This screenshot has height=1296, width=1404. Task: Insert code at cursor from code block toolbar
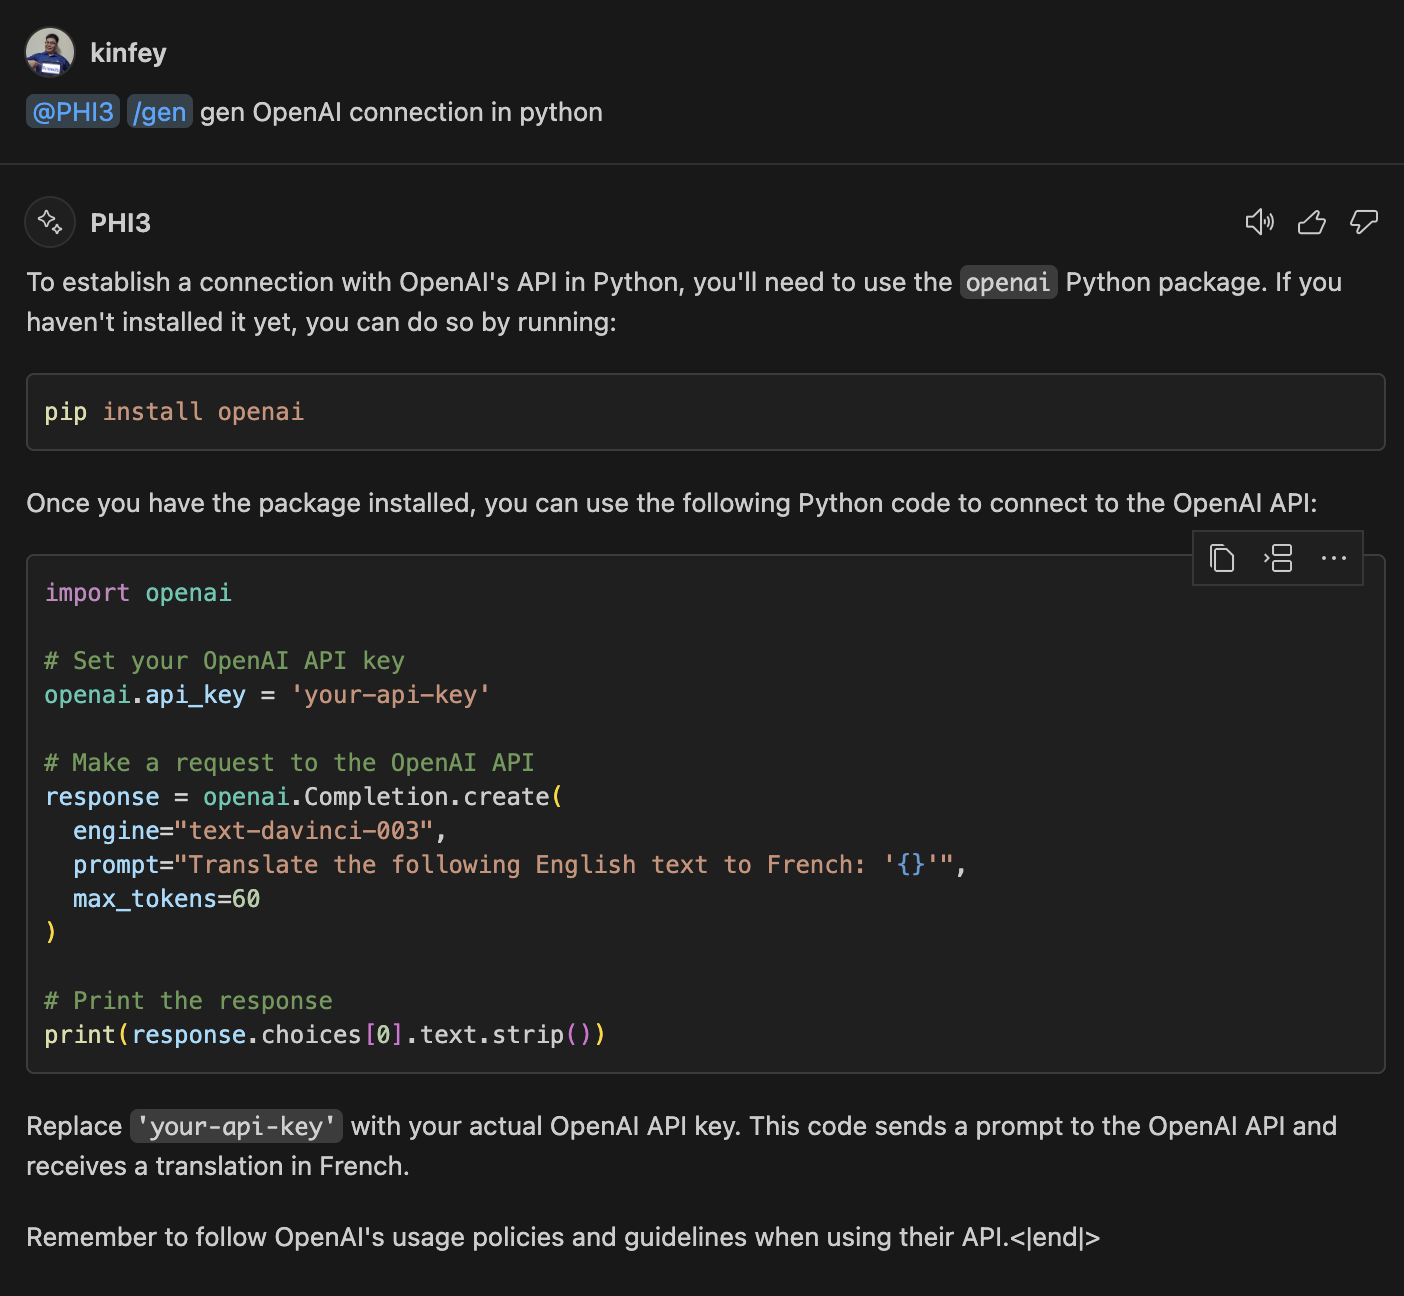(x=1278, y=558)
